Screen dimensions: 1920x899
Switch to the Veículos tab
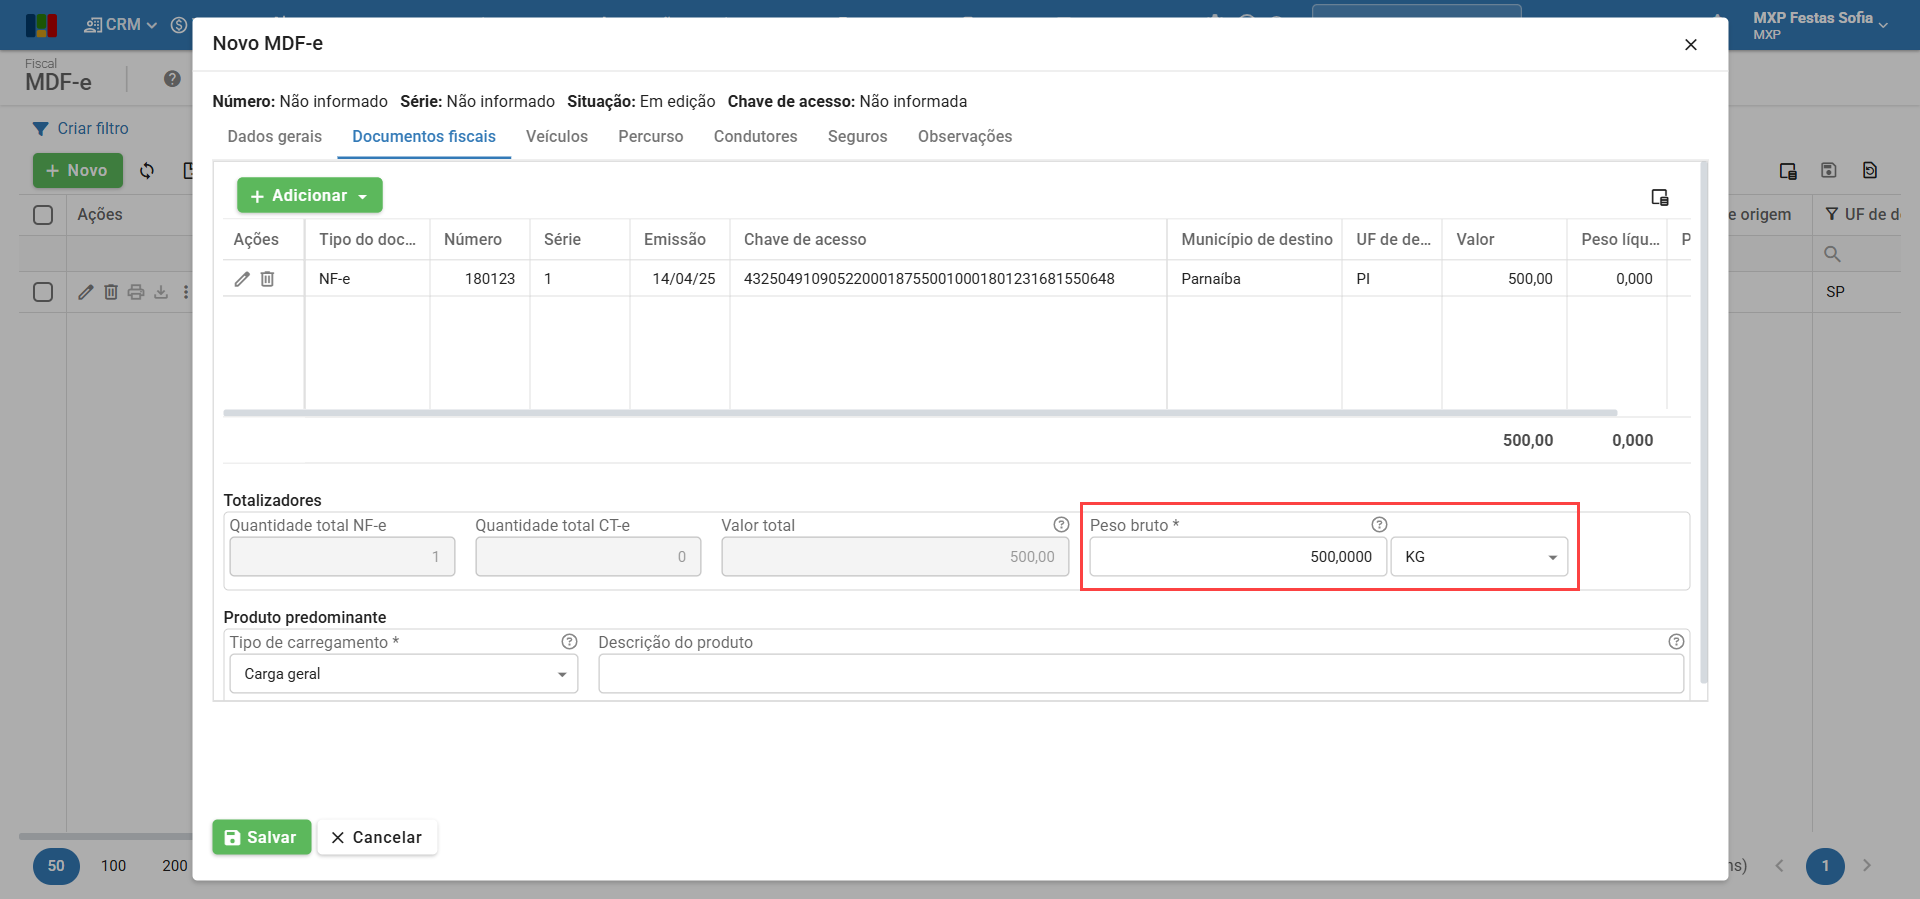556,137
